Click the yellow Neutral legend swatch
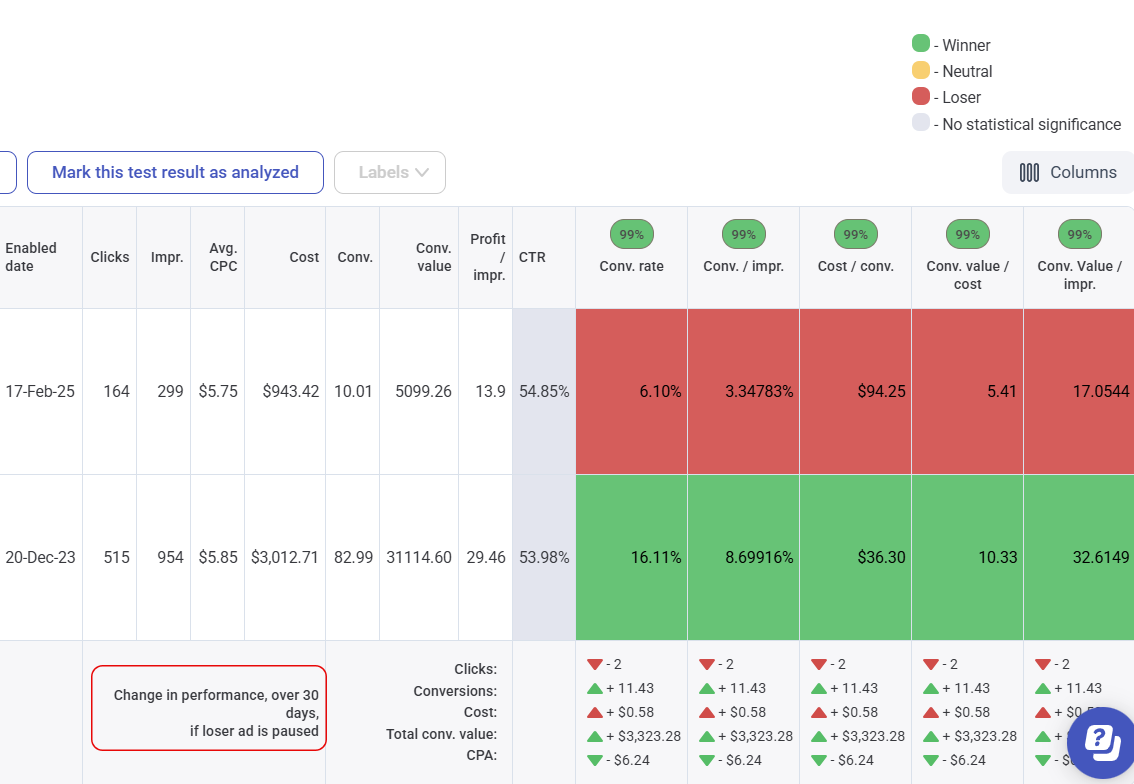The image size is (1134, 784). click(920, 70)
